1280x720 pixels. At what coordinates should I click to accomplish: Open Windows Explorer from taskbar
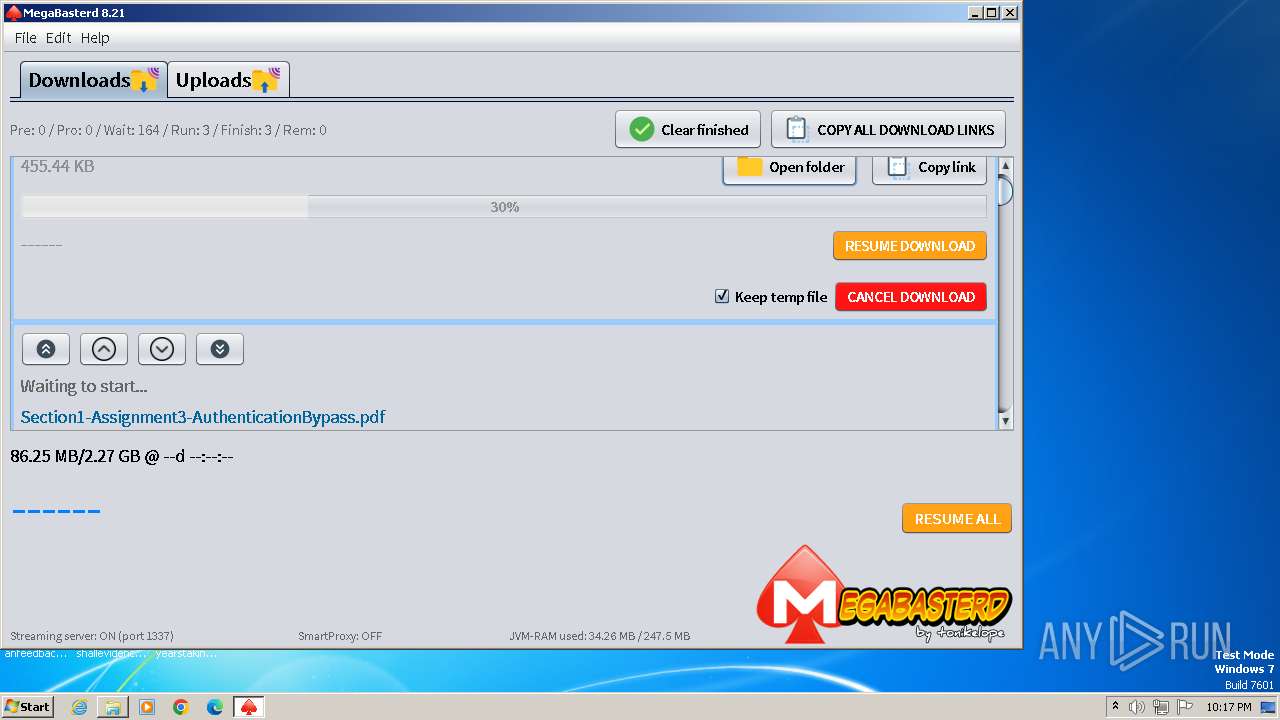[x=113, y=707]
